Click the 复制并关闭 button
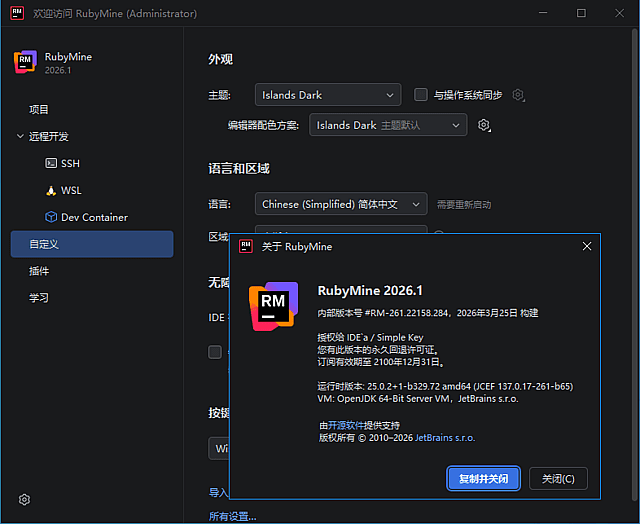The height and width of the screenshot is (524, 640). pyautogui.click(x=484, y=479)
